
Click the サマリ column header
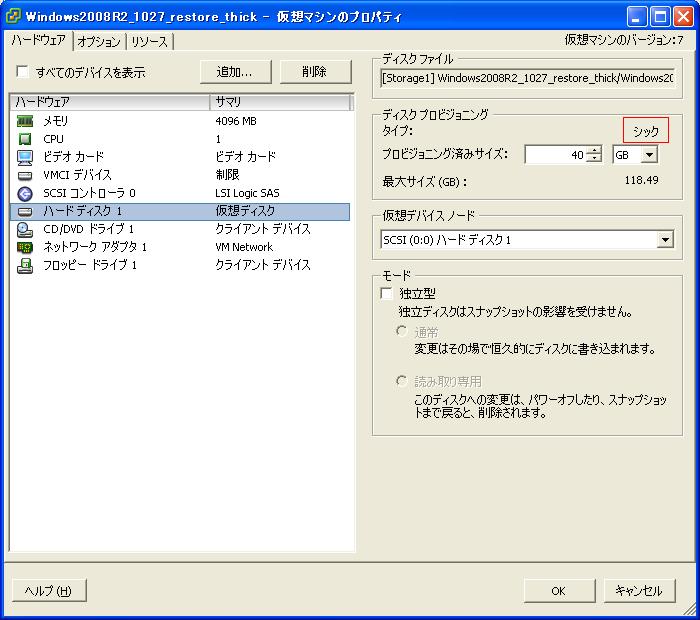(x=280, y=102)
